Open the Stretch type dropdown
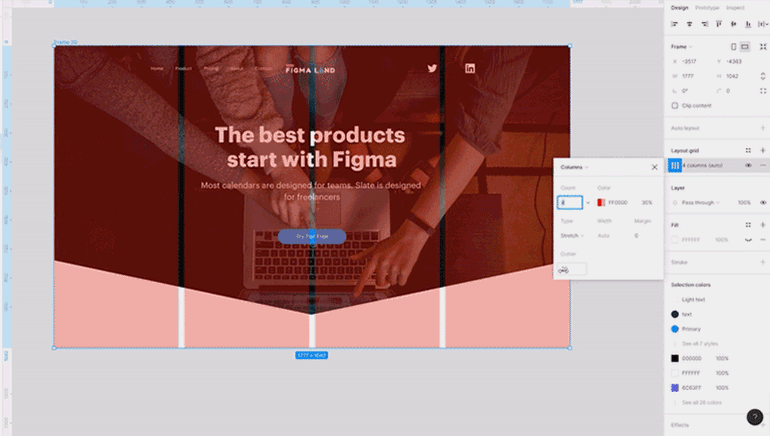The height and width of the screenshot is (436, 770). [572, 236]
